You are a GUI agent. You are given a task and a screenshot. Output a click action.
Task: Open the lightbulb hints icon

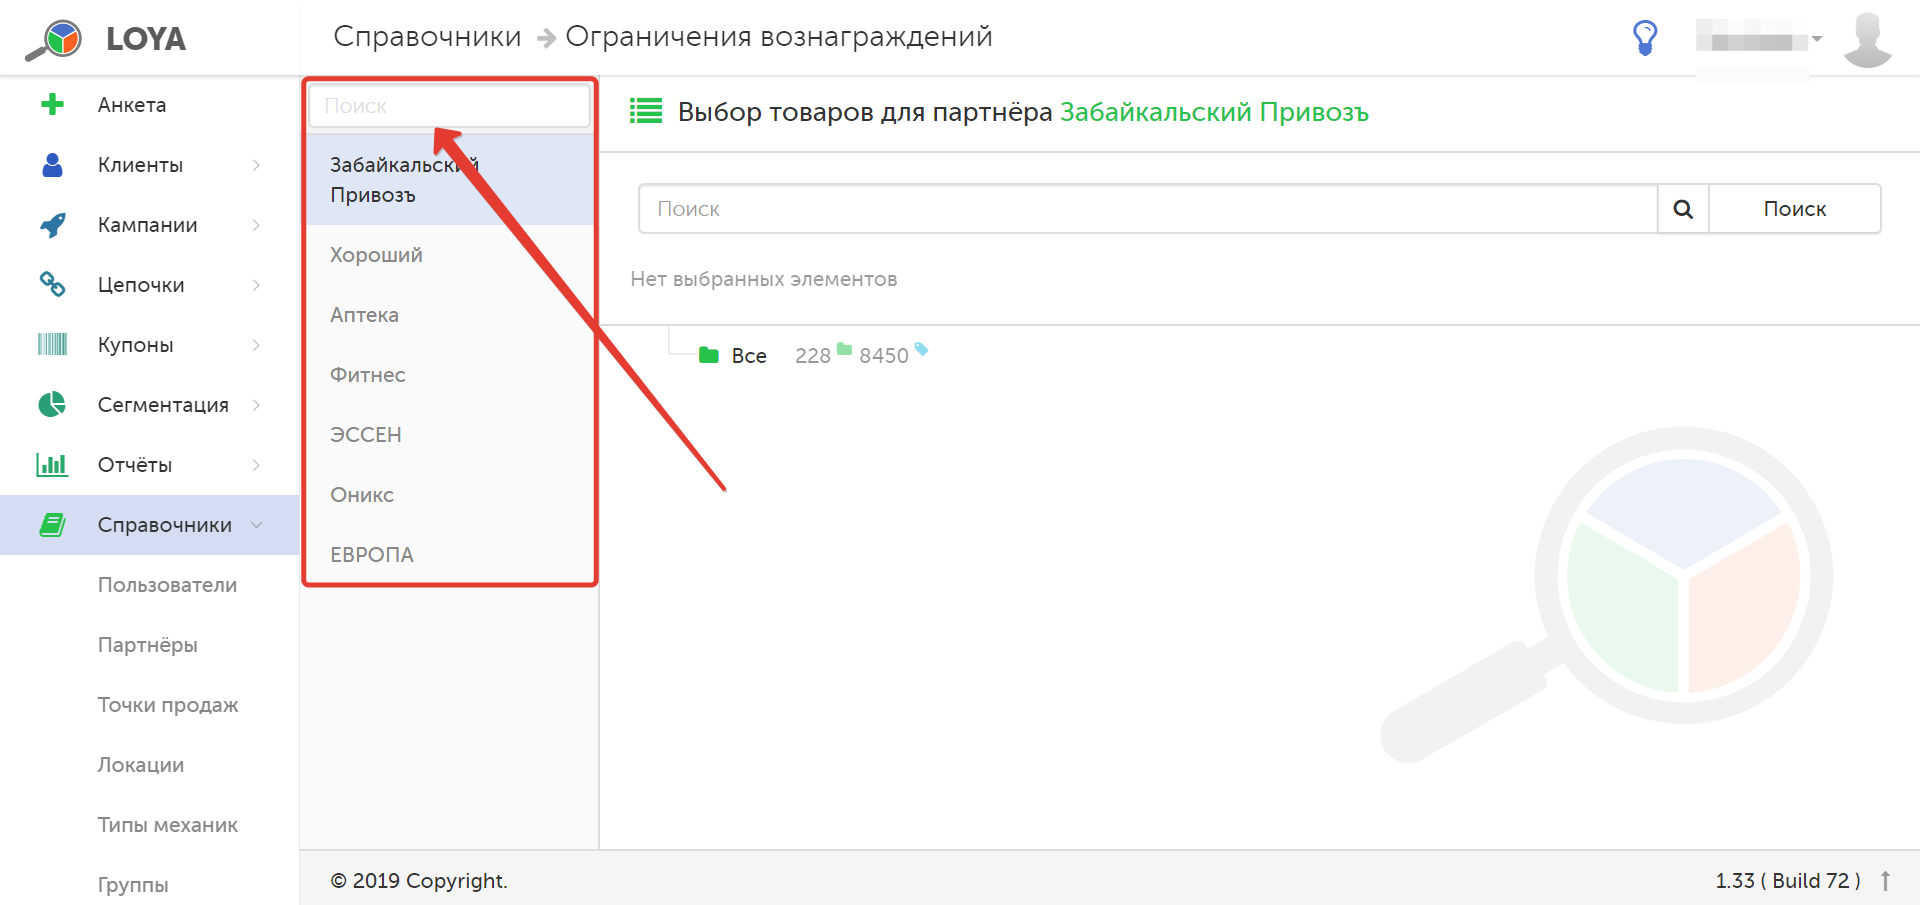[x=1645, y=38]
